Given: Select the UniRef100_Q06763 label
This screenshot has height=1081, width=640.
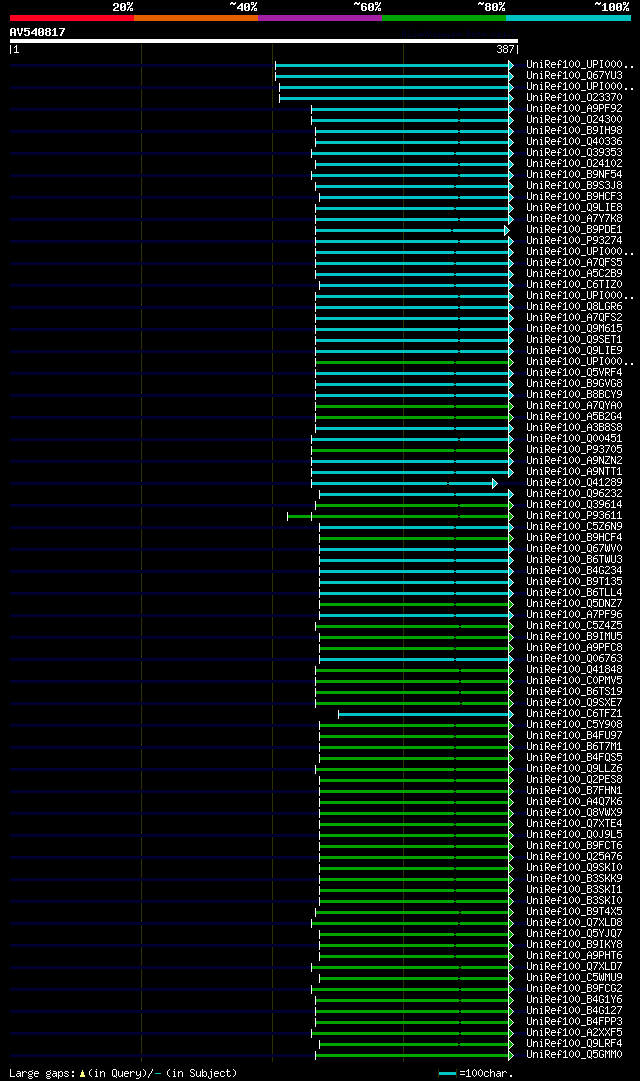Looking at the screenshot, I should [x=574, y=659].
